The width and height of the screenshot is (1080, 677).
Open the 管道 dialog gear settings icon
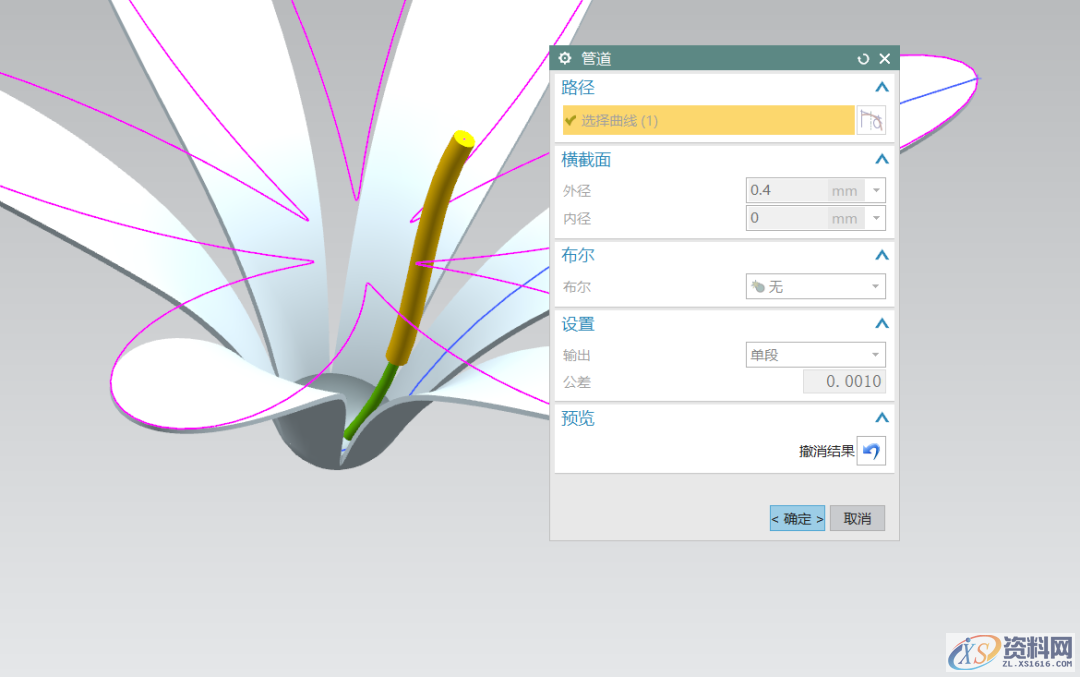(565, 59)
